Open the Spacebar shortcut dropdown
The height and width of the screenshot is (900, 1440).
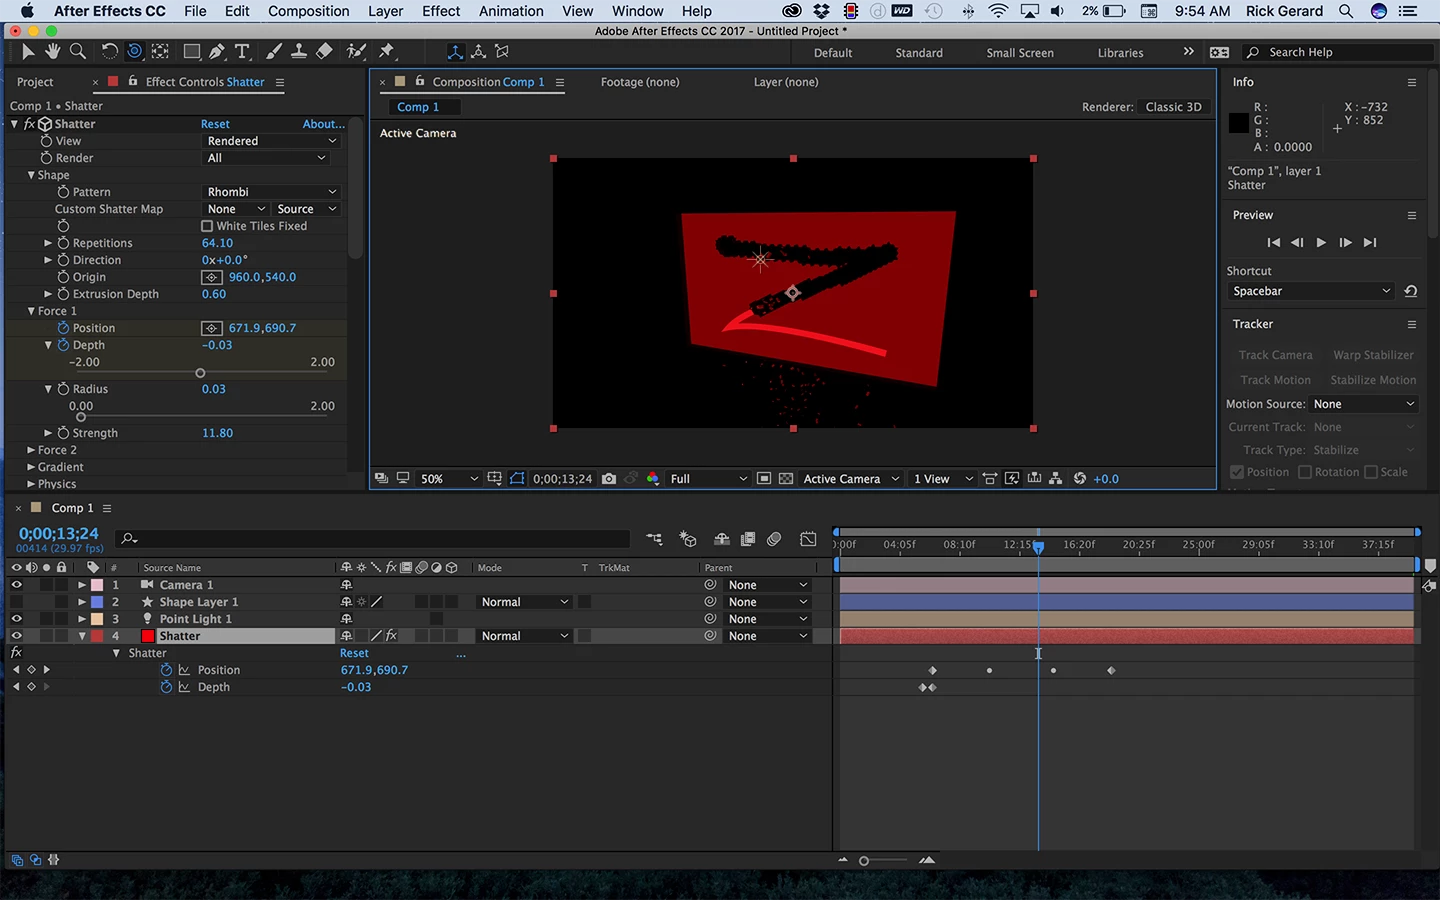(x=1312, y=291)
